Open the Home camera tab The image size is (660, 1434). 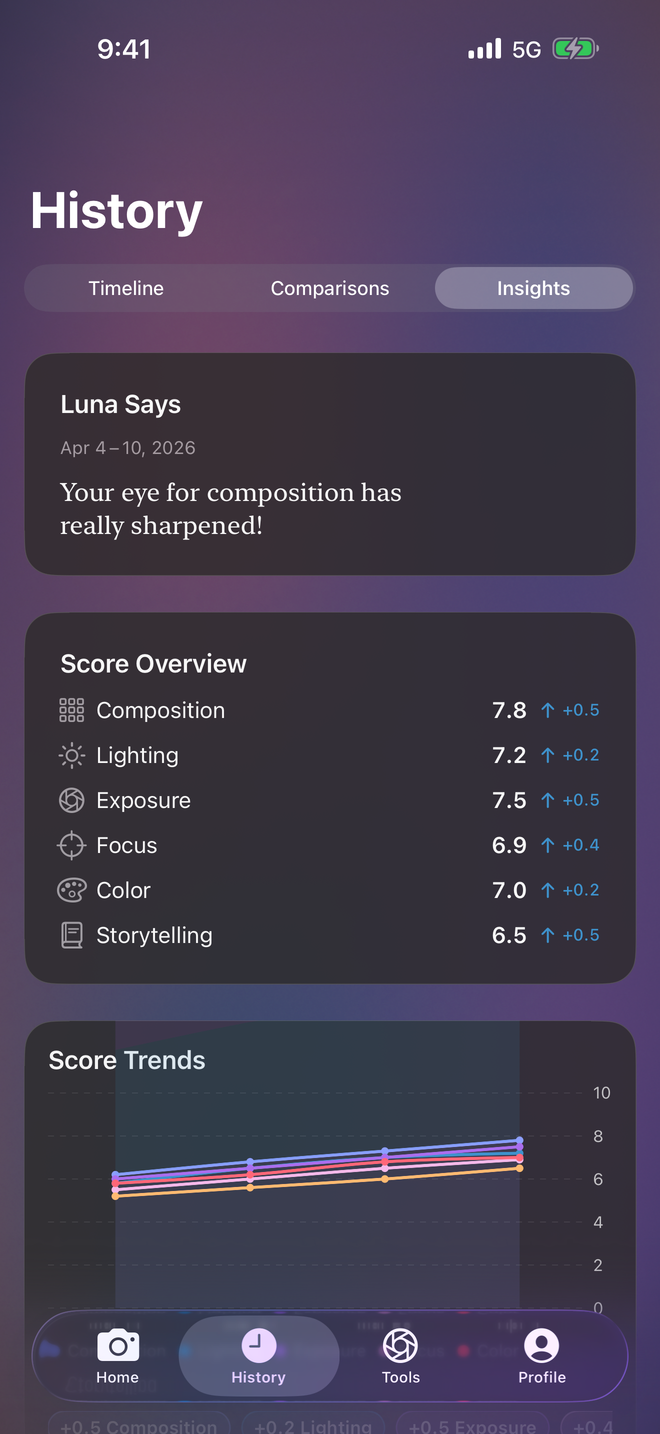(x=117, y=1356)
